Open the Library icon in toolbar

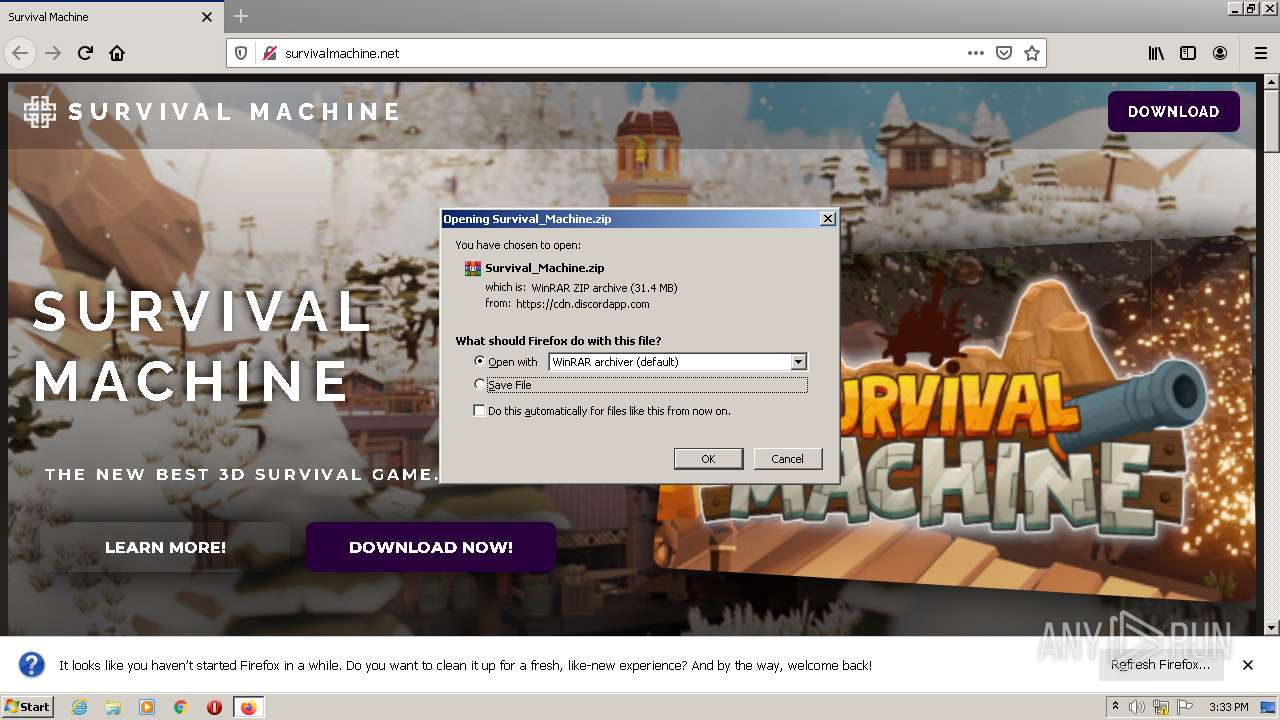(x=1156, y=53)
